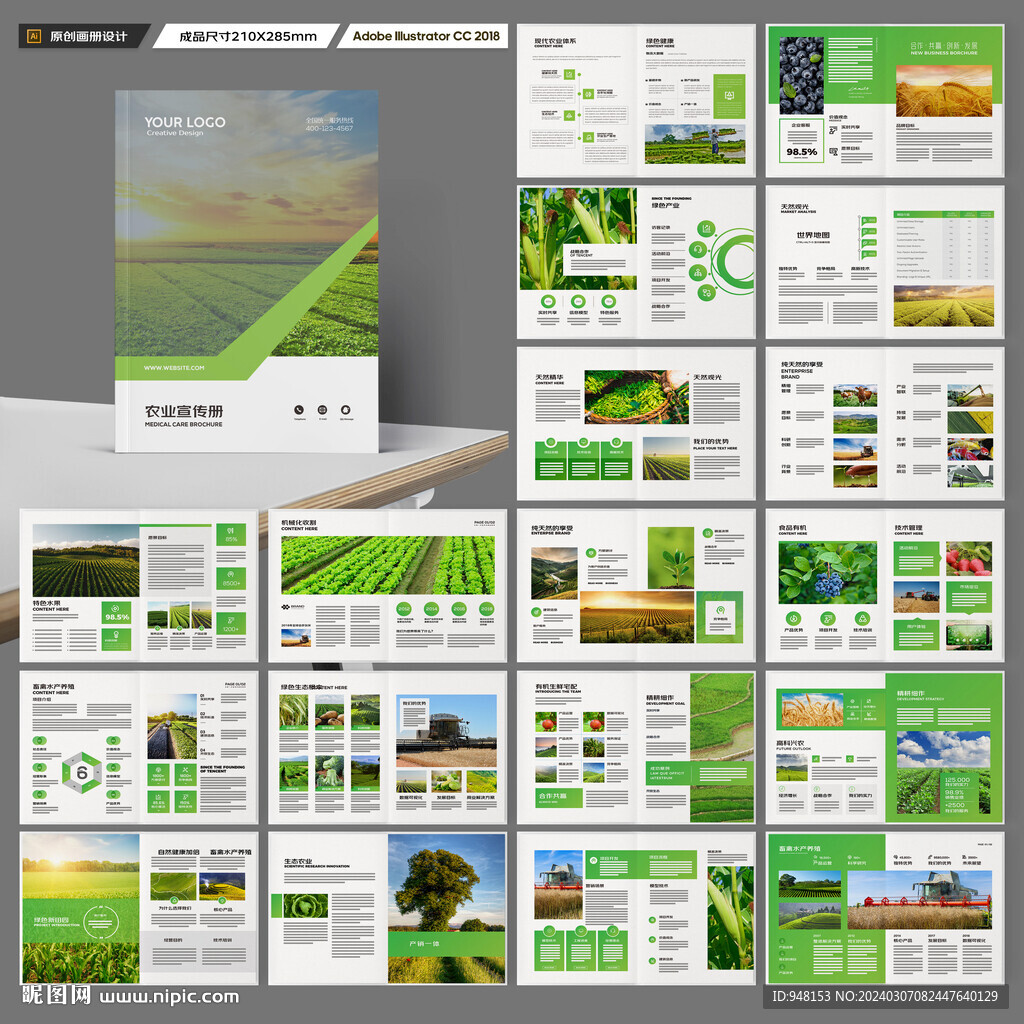Click YOUR LOGO text on the cover
1024x1024 pixels.
point(185,122)
